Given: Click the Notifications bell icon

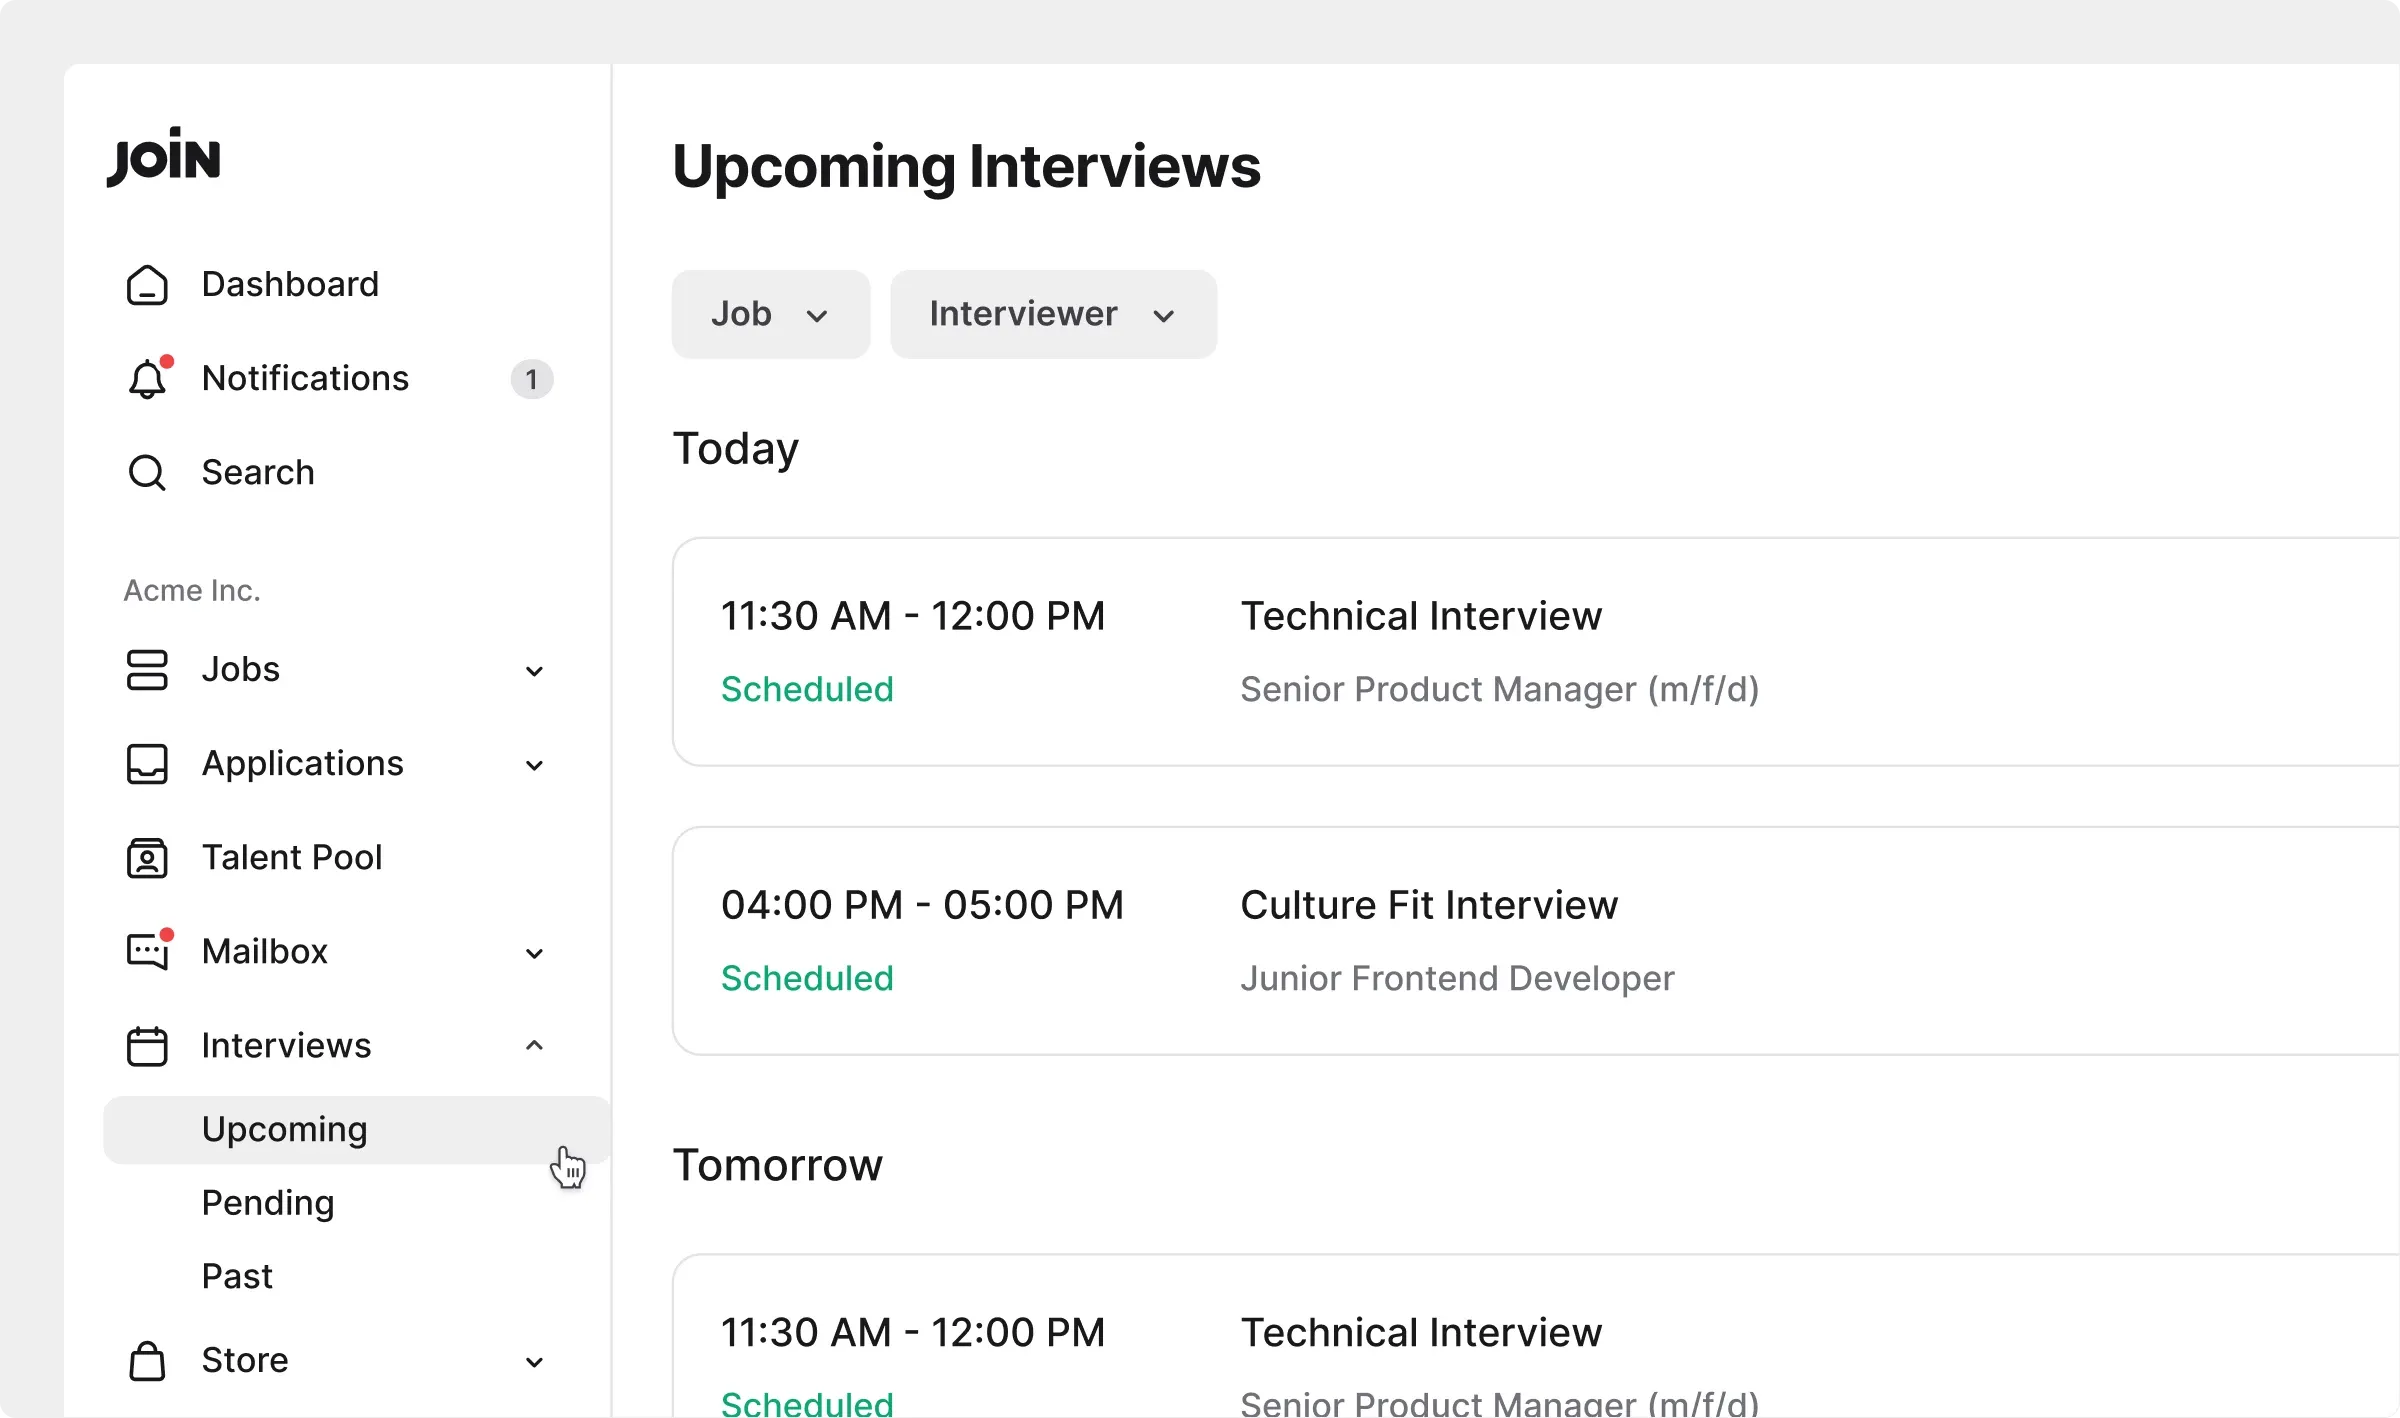Looking at the screenshot, I should point(149,378).
